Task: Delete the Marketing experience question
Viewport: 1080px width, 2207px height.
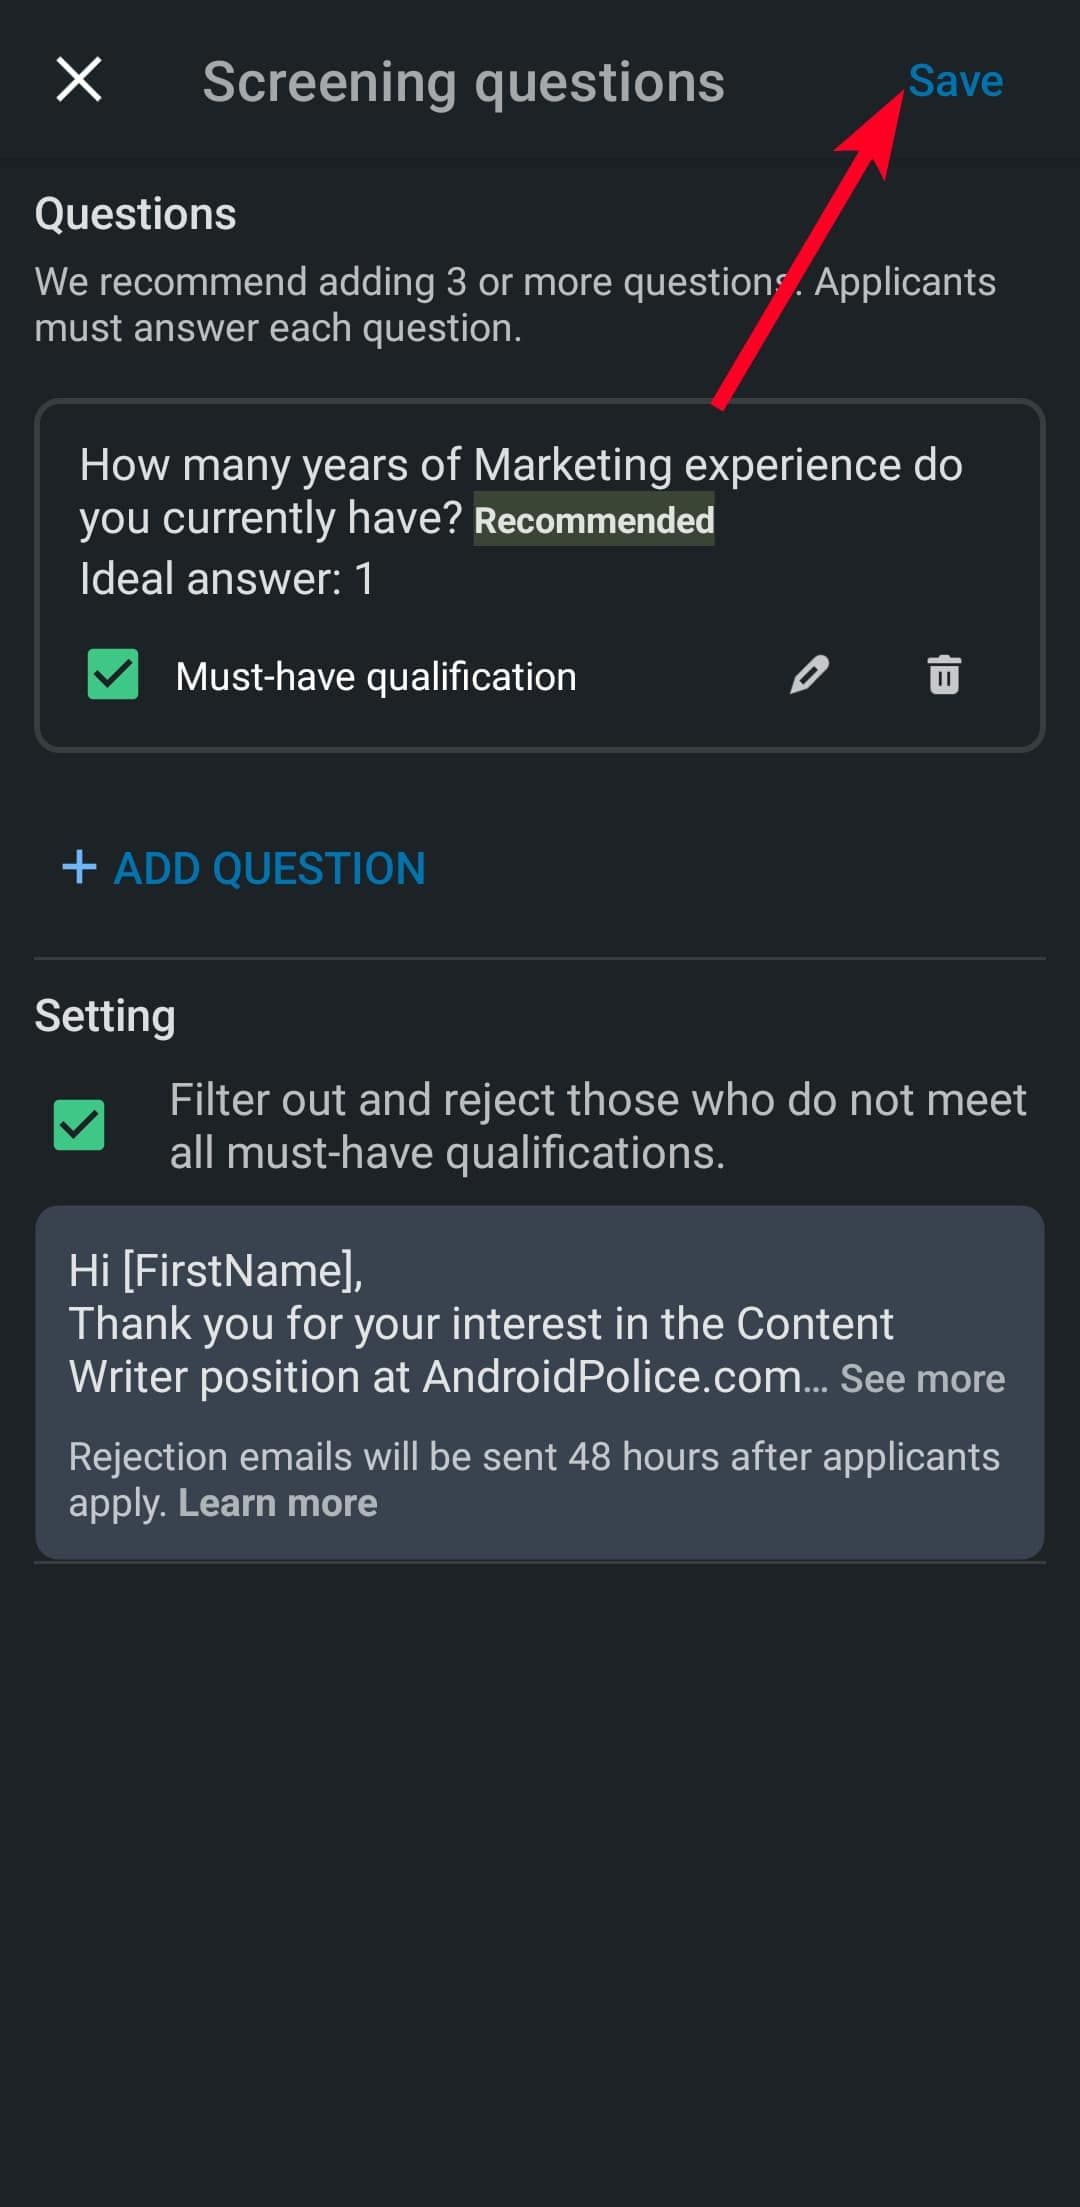Action: 944,675
